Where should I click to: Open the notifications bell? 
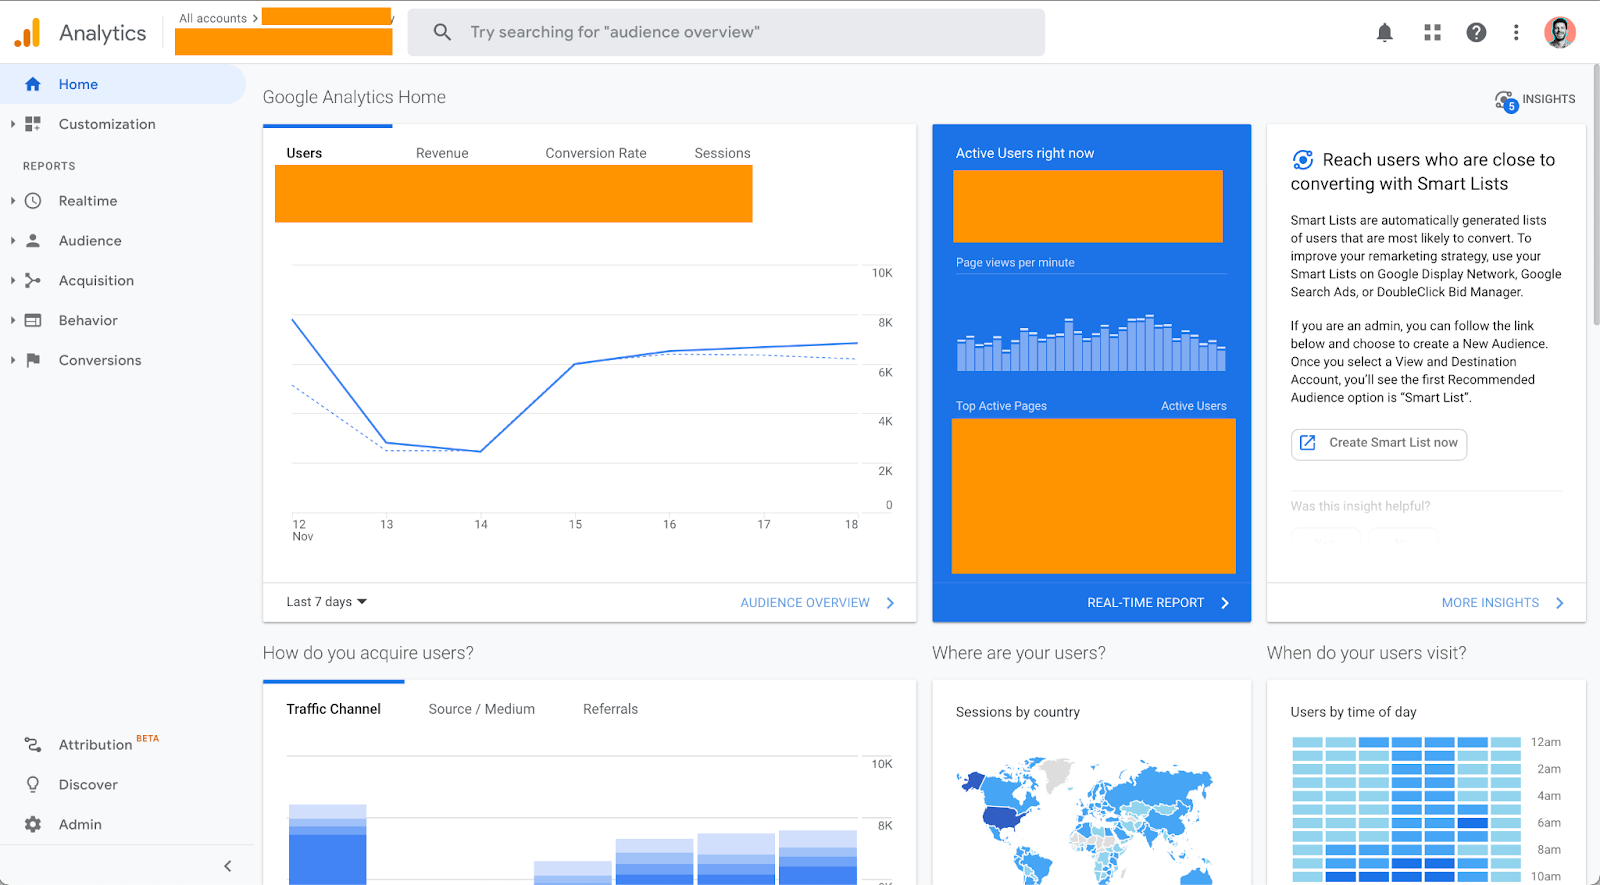point(1385,33)
